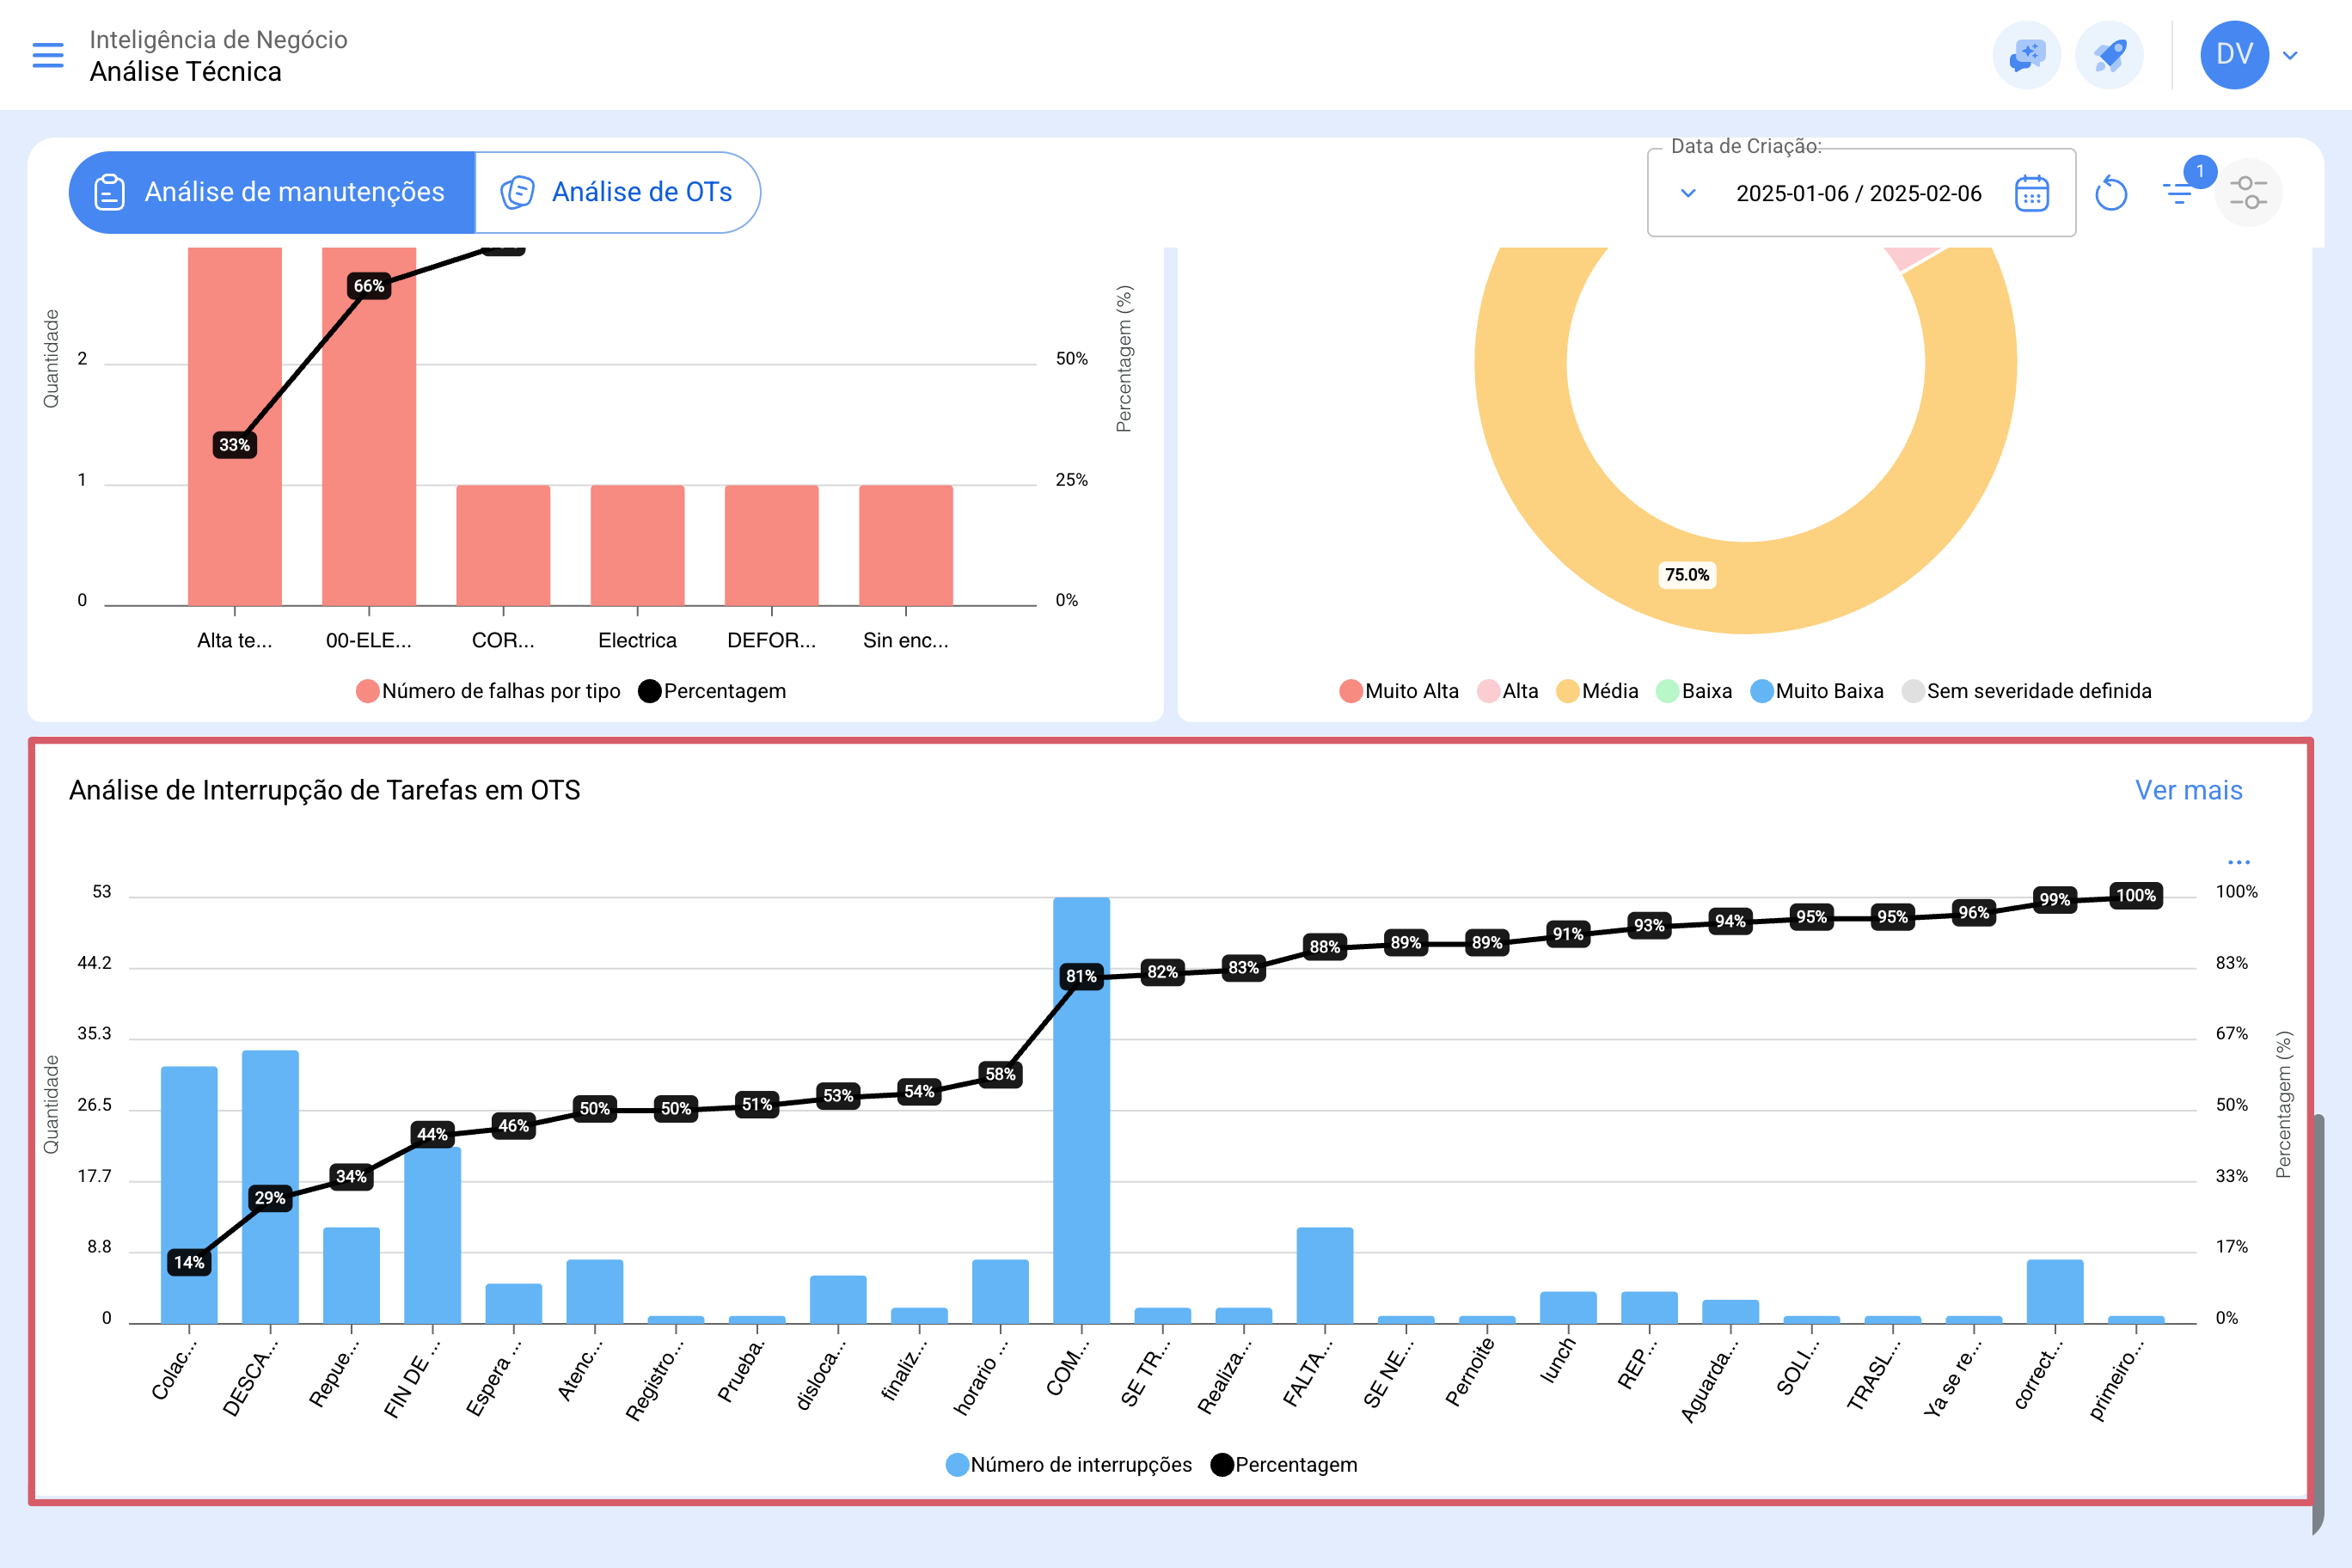Open the calendar date picker icon

[2031, 193]
